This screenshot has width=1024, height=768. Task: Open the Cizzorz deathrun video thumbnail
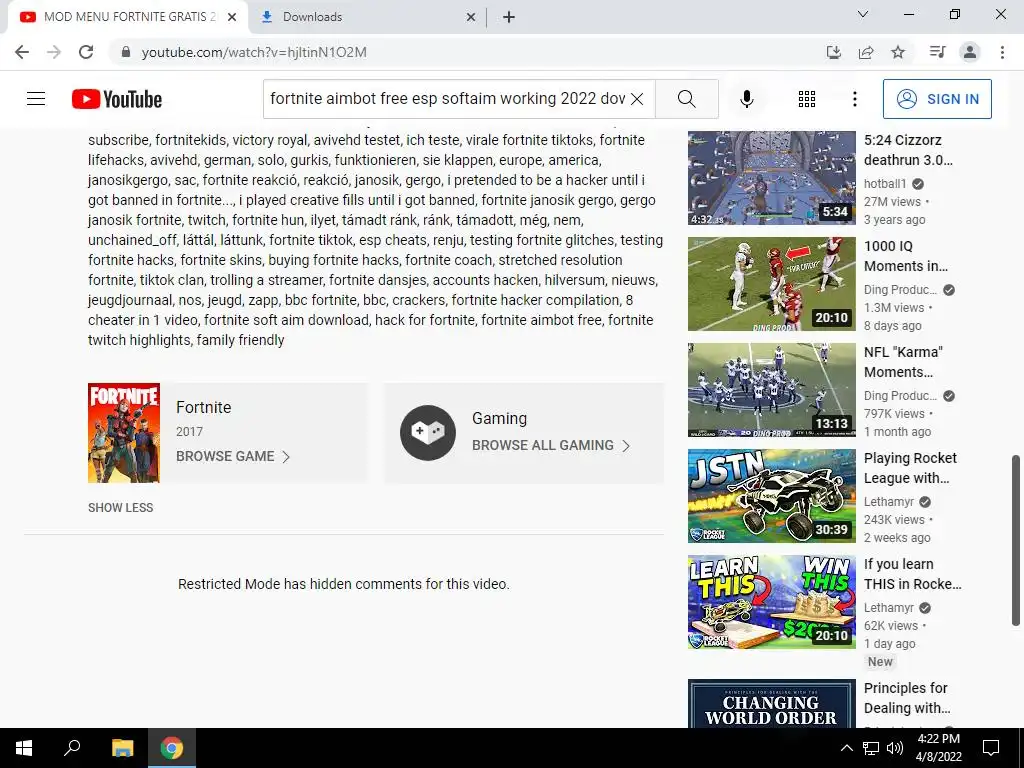click(771, 178)
